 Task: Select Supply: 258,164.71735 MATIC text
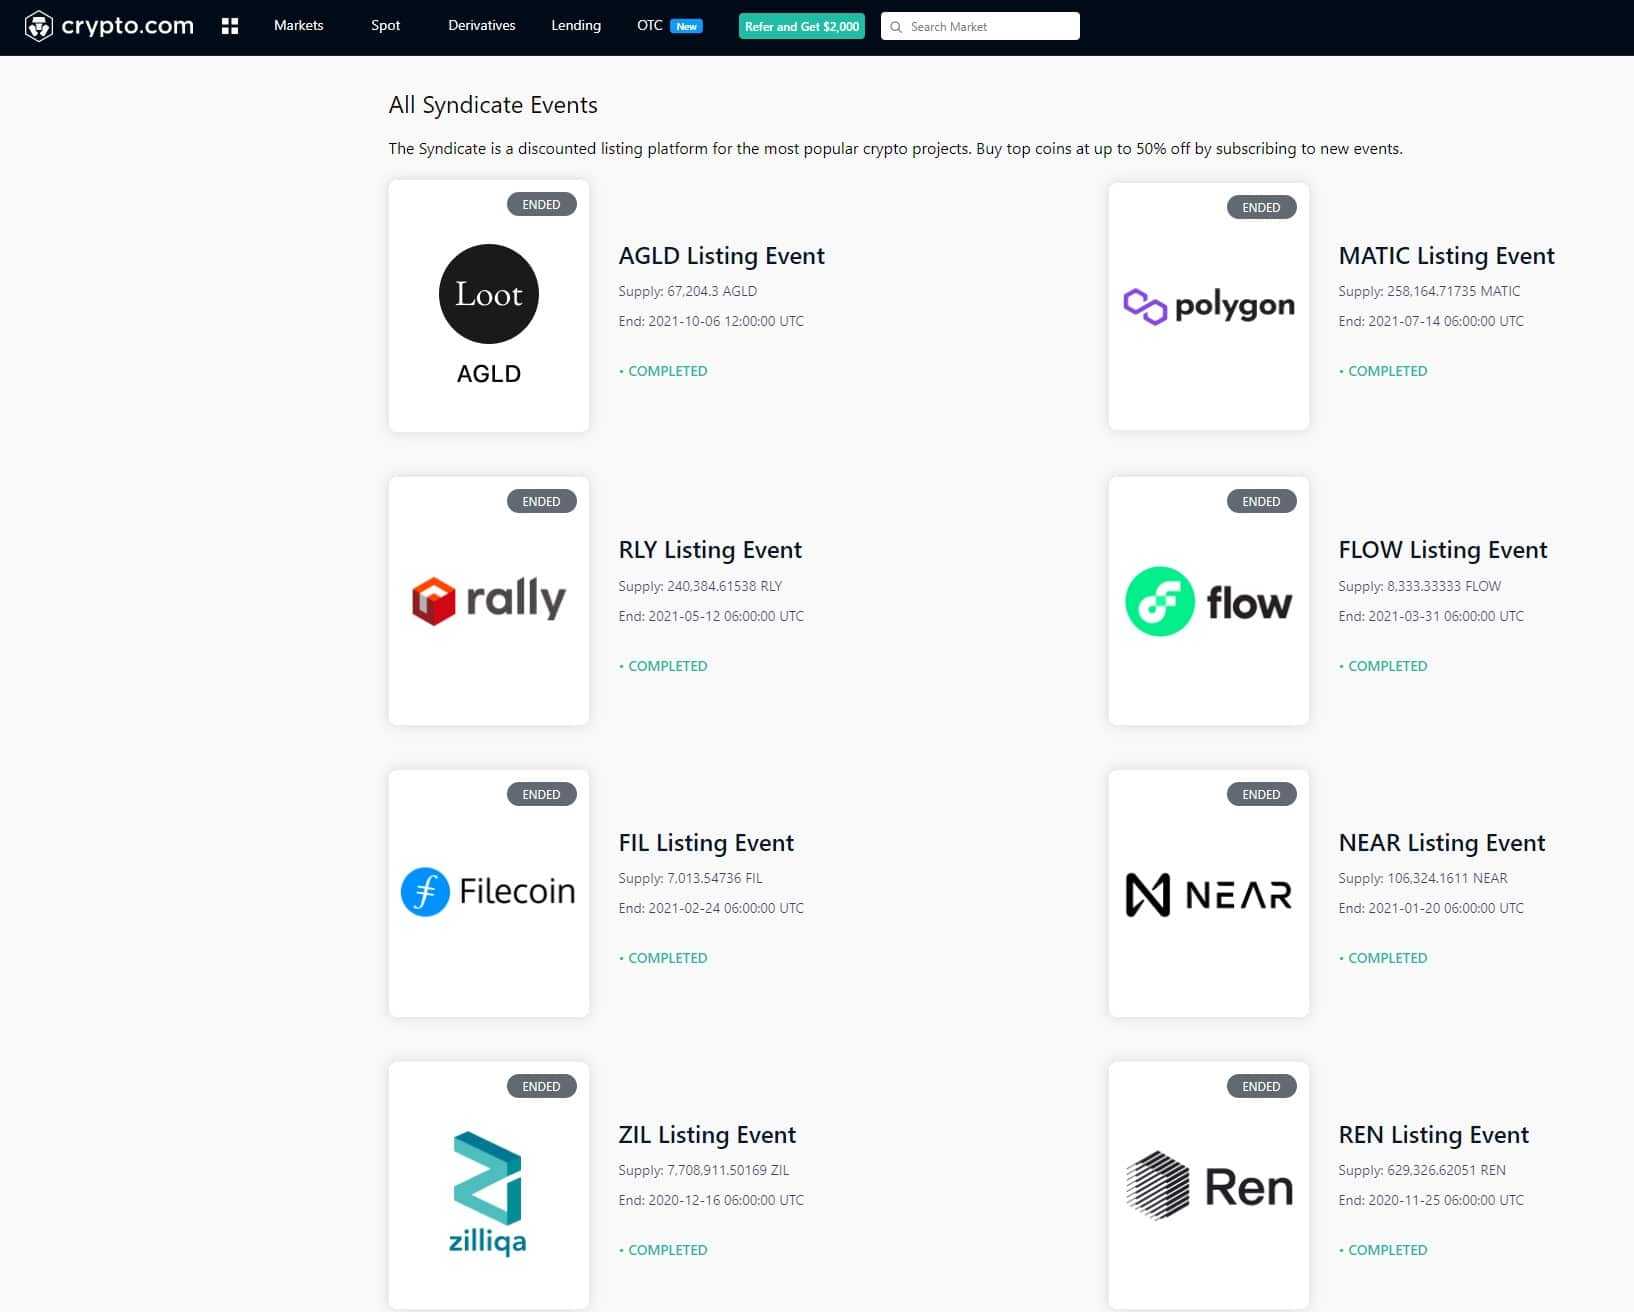(x=1429, y=291)
